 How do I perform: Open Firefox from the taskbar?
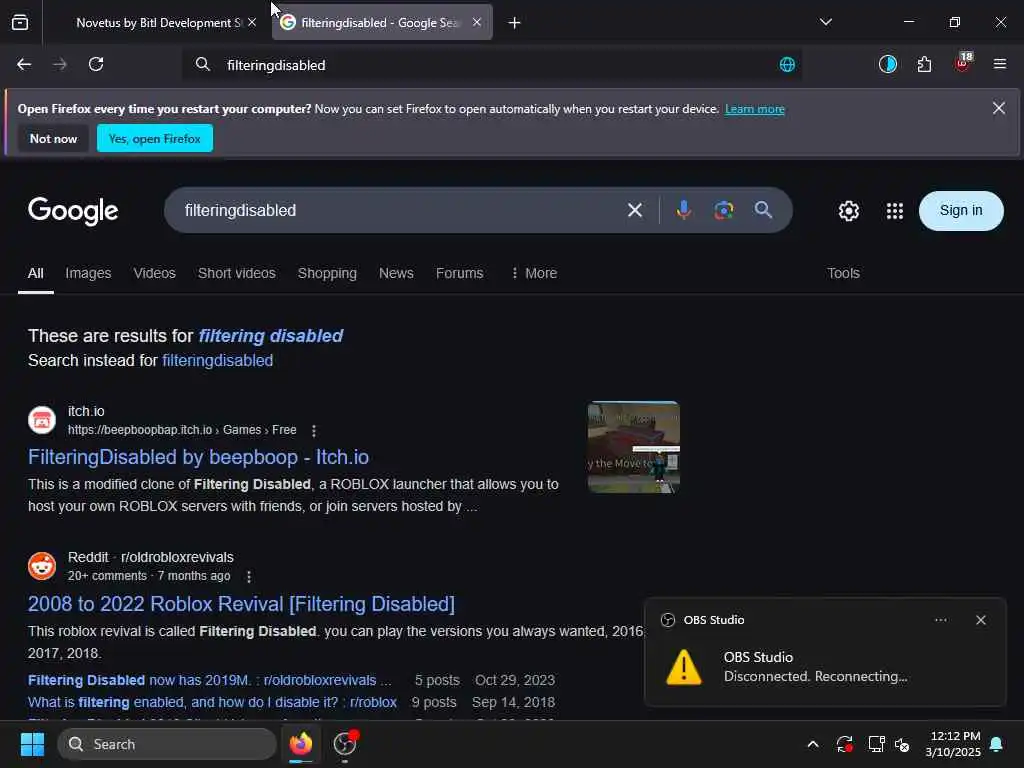point(301,744)
